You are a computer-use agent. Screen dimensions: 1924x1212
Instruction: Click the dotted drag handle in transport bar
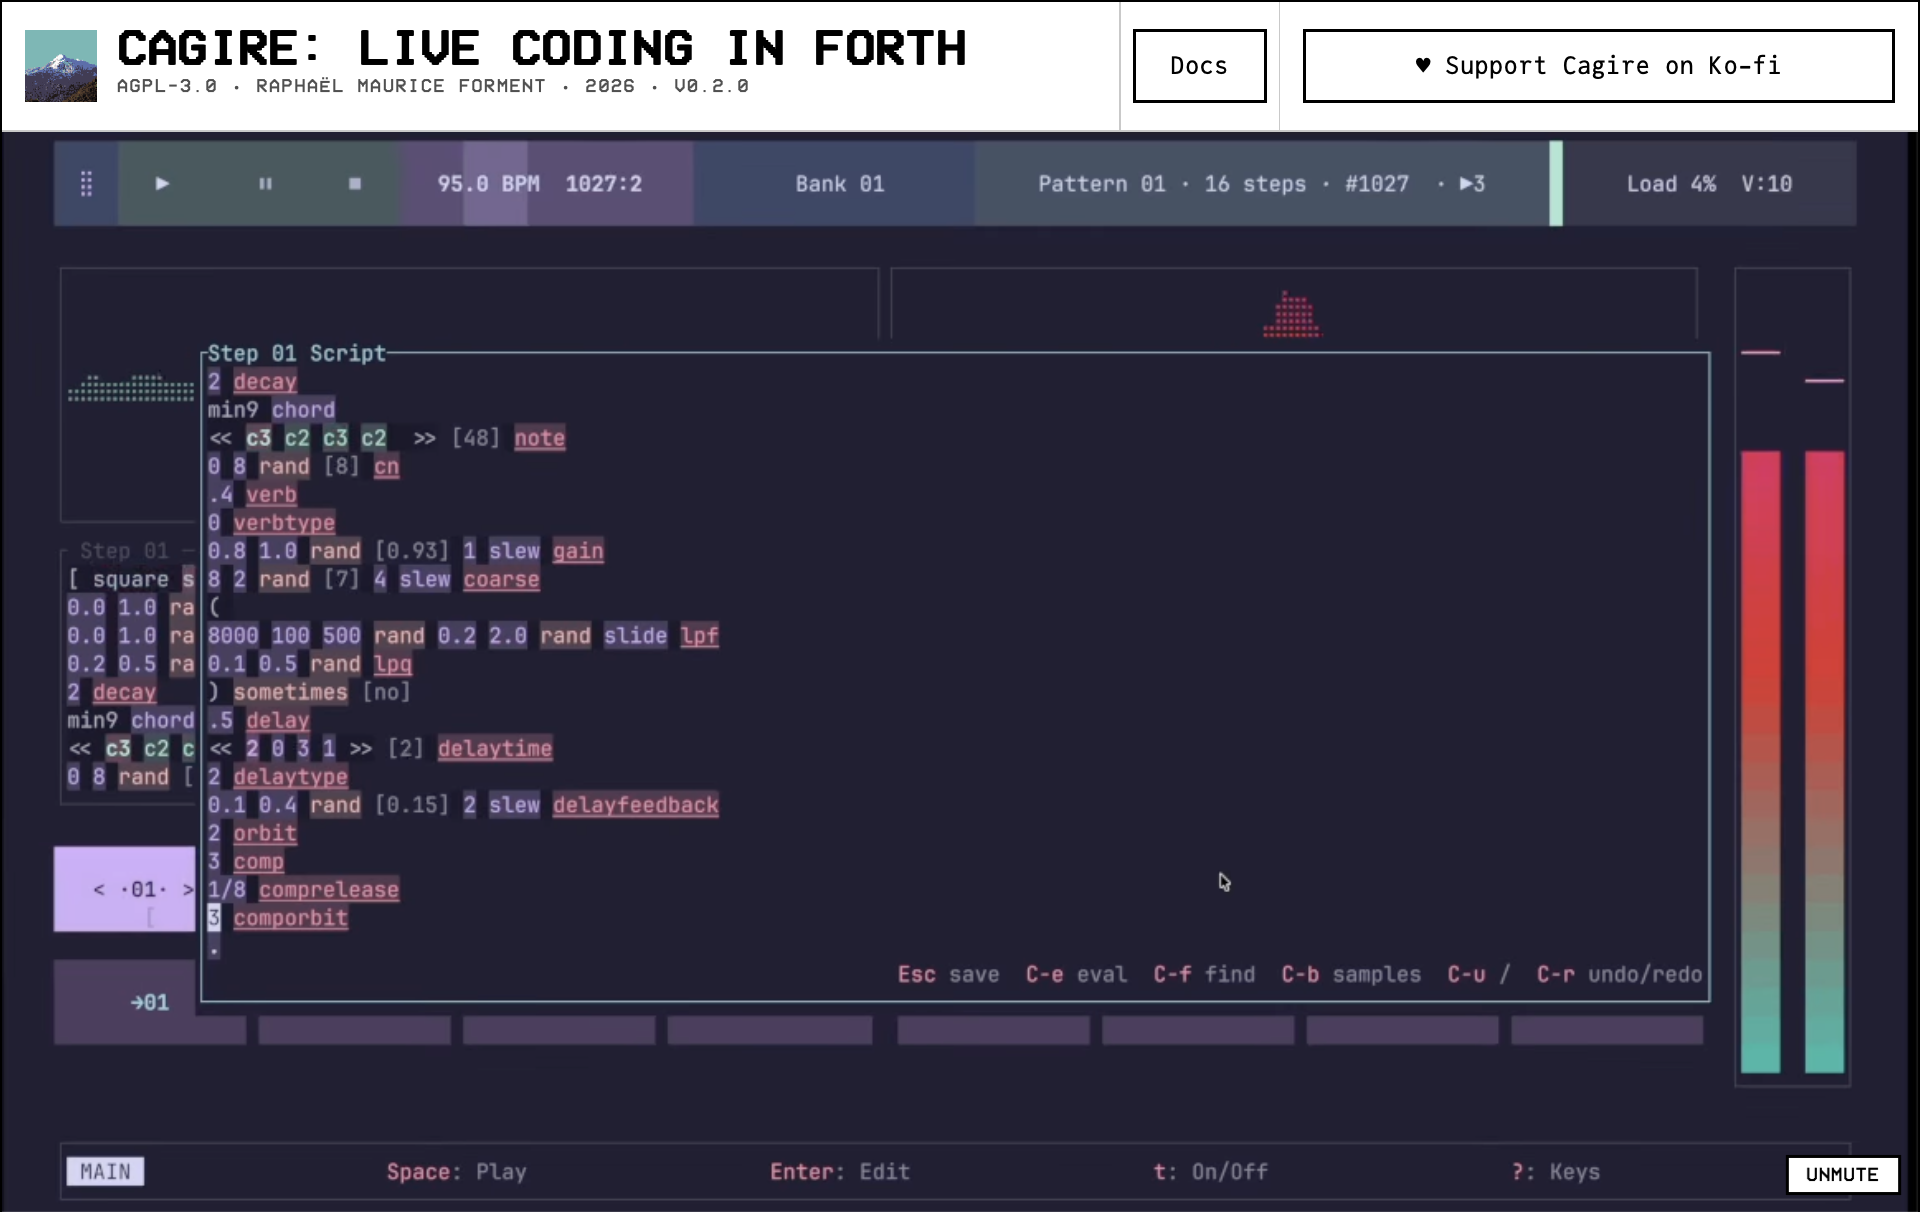(86, 184)
